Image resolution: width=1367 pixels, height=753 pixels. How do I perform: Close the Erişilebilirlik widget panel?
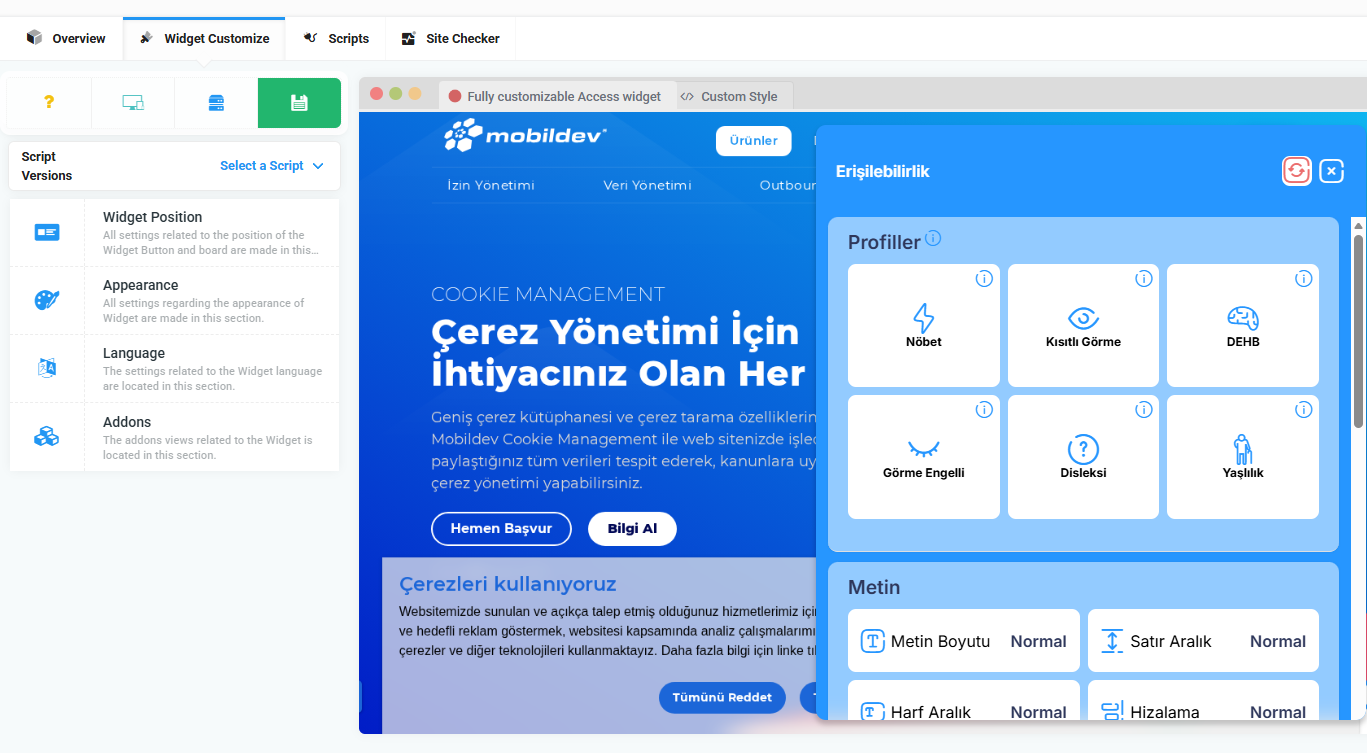point(1331,171)
